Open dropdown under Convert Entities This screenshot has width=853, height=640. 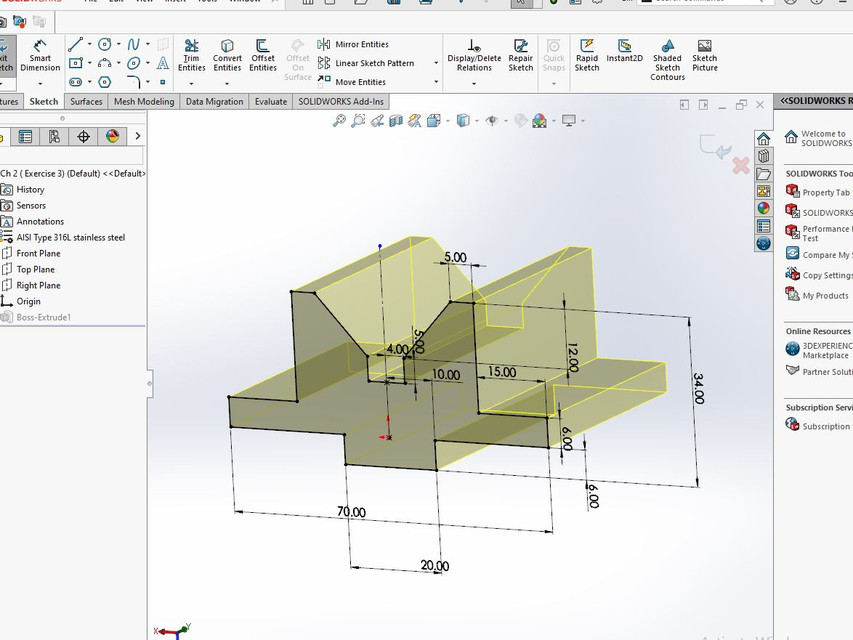[x=227, y=84]
